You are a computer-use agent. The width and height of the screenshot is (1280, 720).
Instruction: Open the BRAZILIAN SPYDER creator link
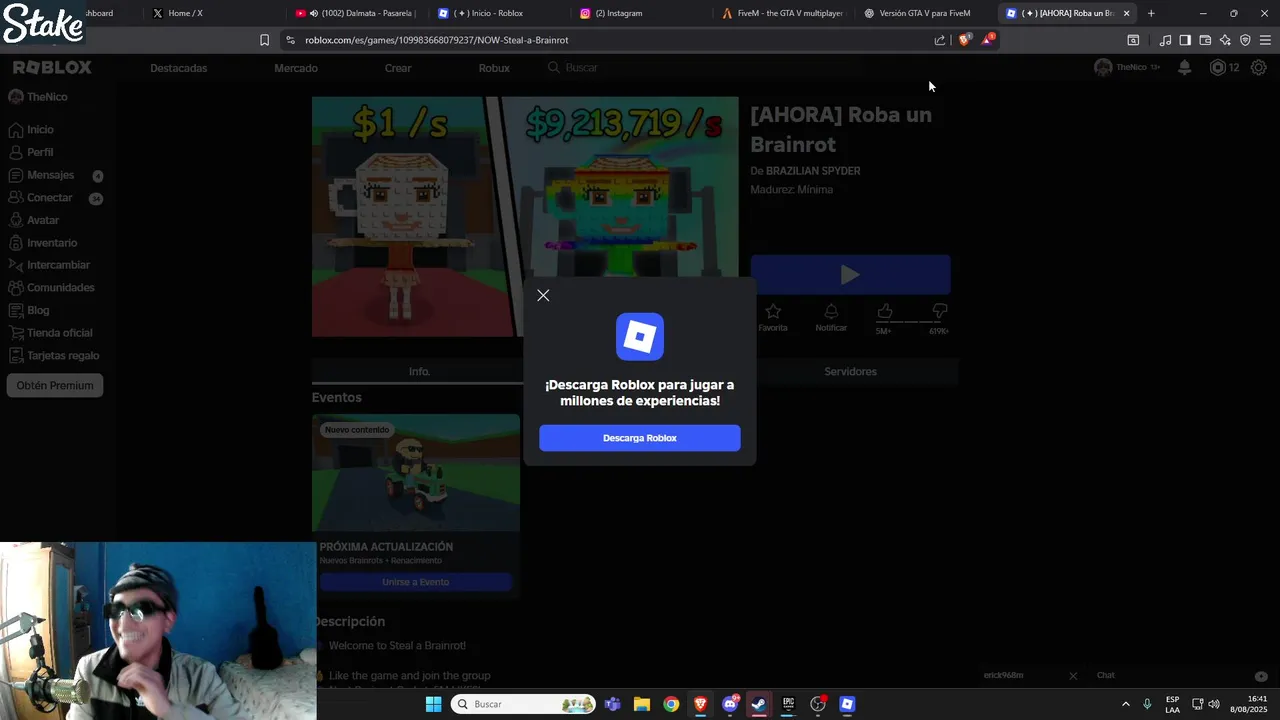(x=813, y=171)
